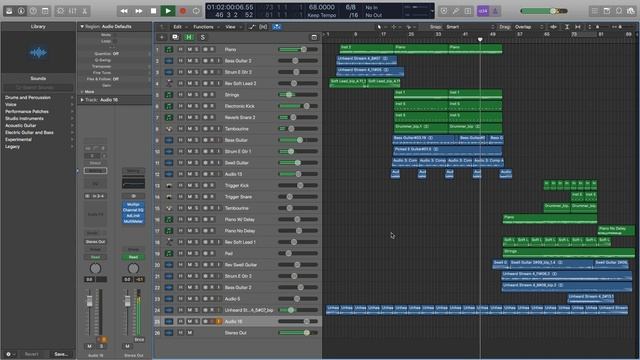Open the Snap Smart dropdown
Image resolution: width=640 pixels, height=360 pixels.
pos(469,27)
